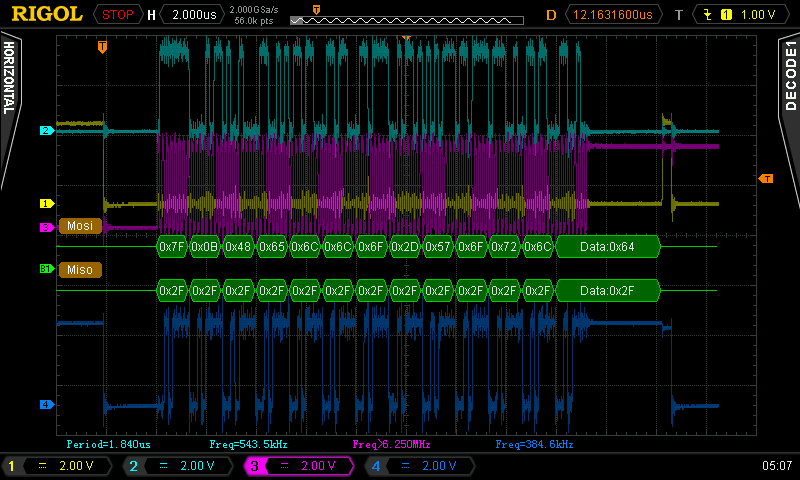Click the orange trigger position marker at grid top-left
The image size is (800, 480).
[x=102, y=47]
